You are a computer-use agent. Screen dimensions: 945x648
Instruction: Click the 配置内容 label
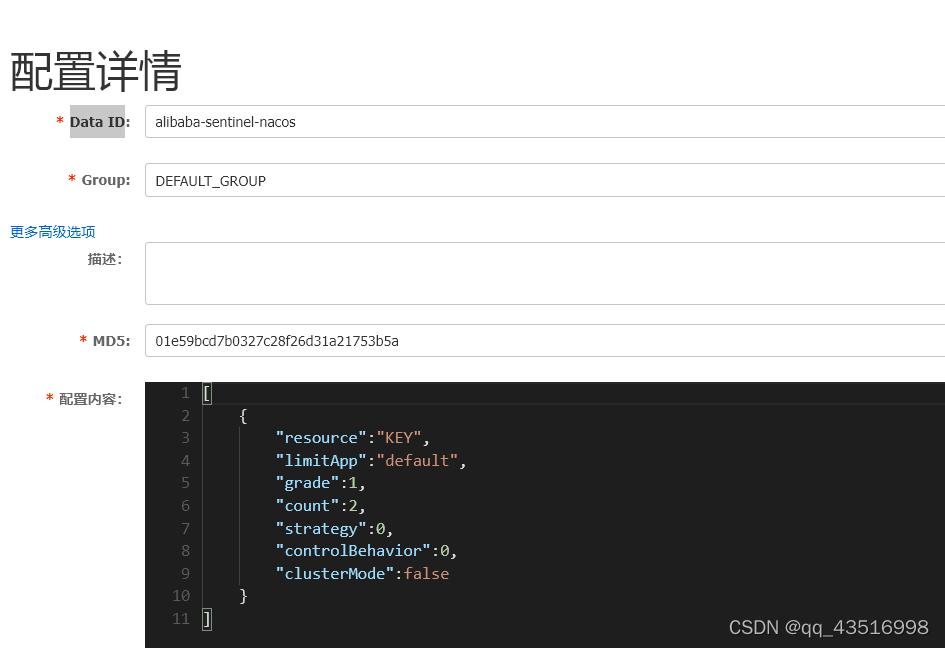tap(90, 399)
